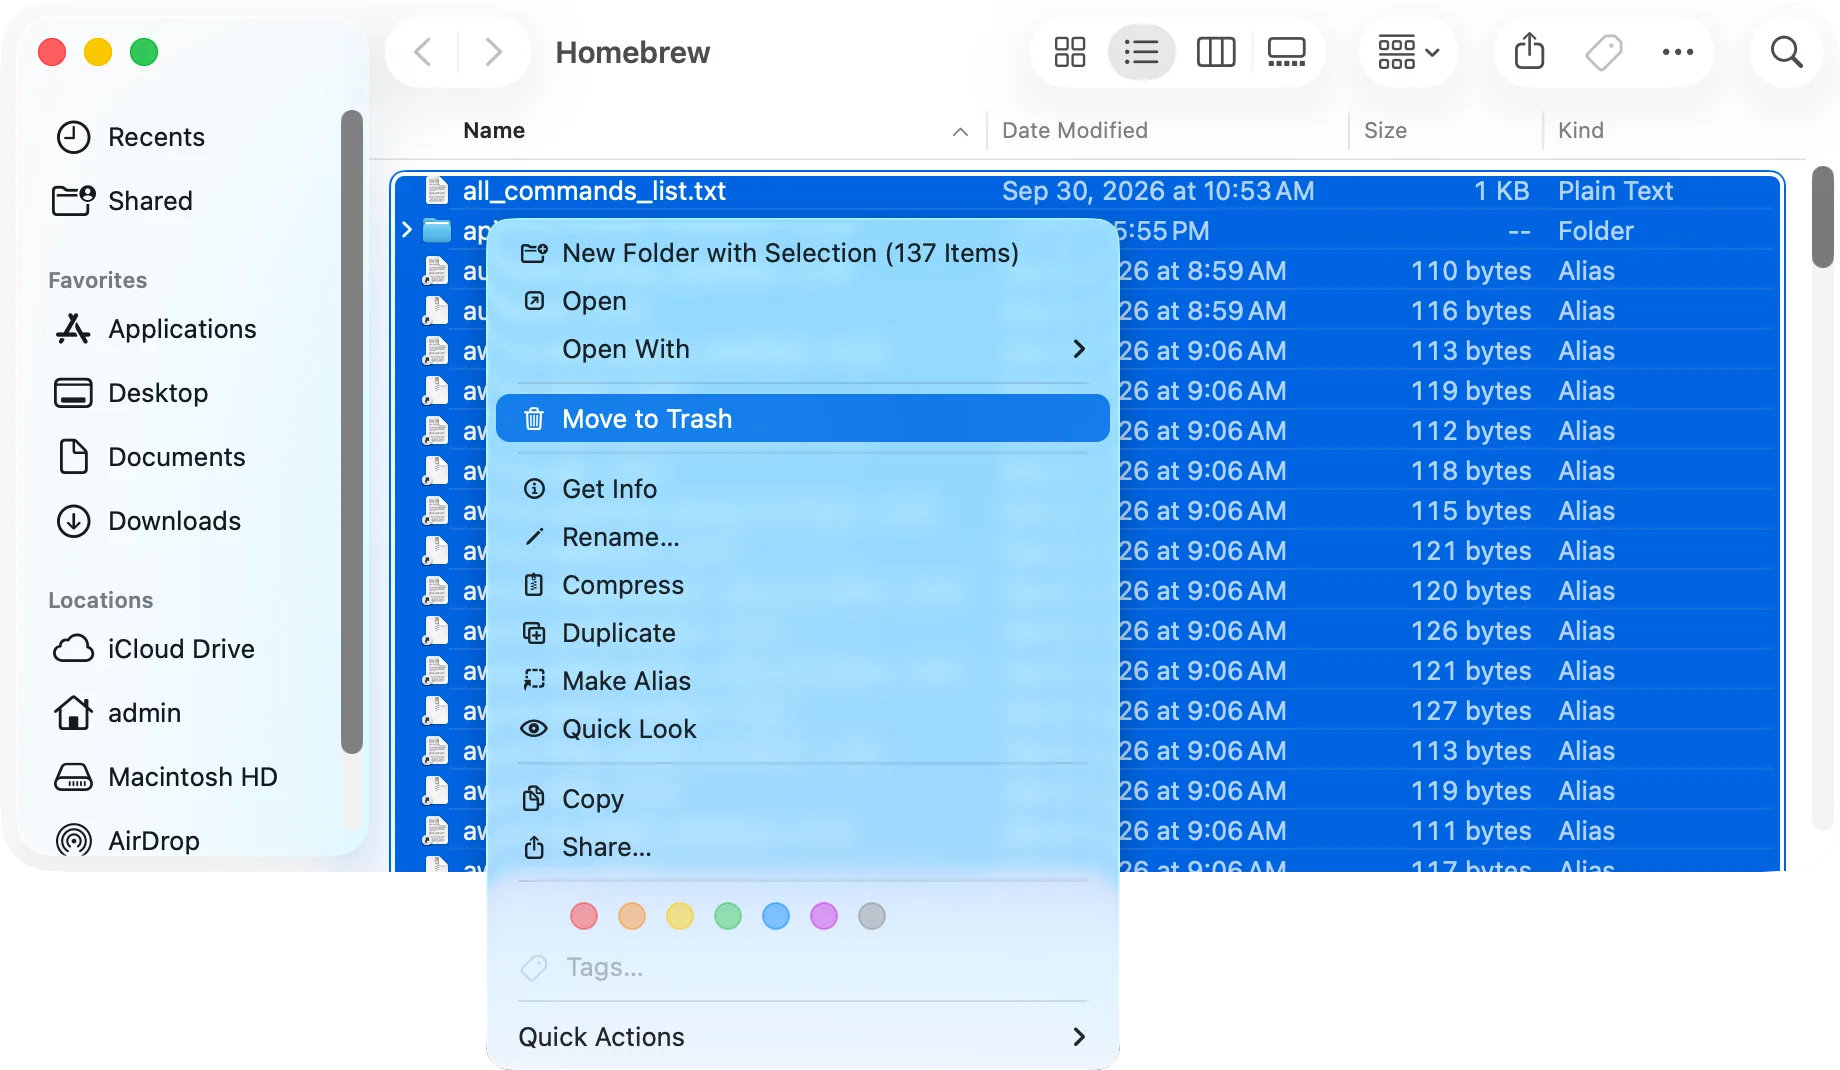Choose Compress from the context menu
This screenshot has width=1840, height=1070.
[x=803, y=585]
